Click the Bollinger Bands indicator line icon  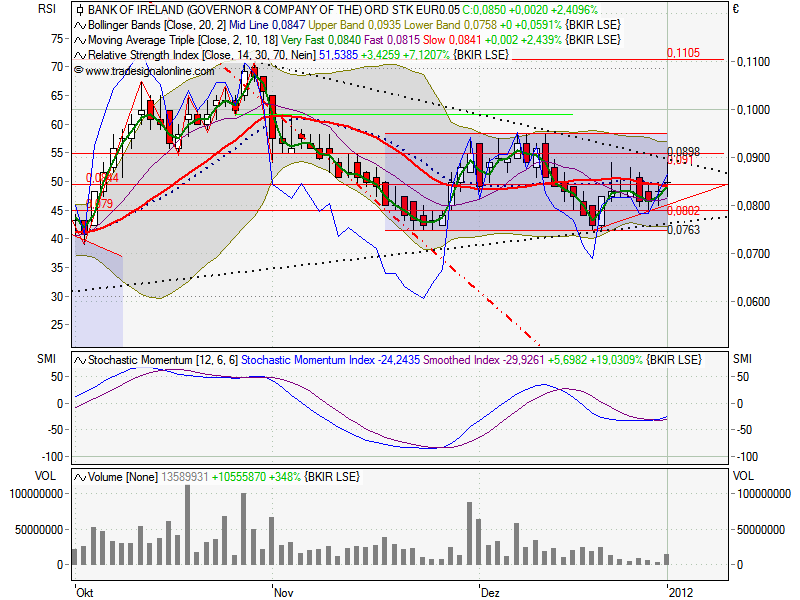tap(80, 25)
